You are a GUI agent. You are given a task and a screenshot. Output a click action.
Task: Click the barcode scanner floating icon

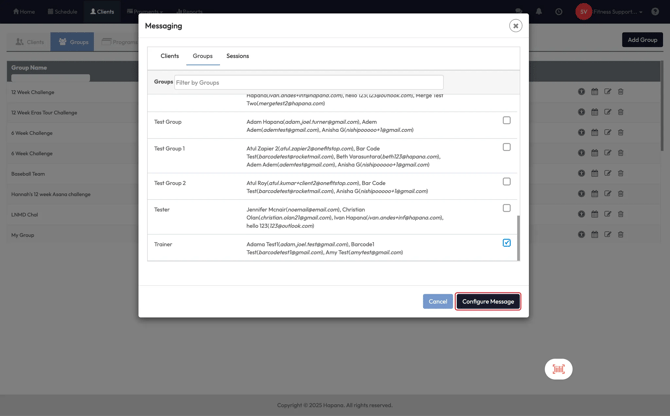coord(558,369)
